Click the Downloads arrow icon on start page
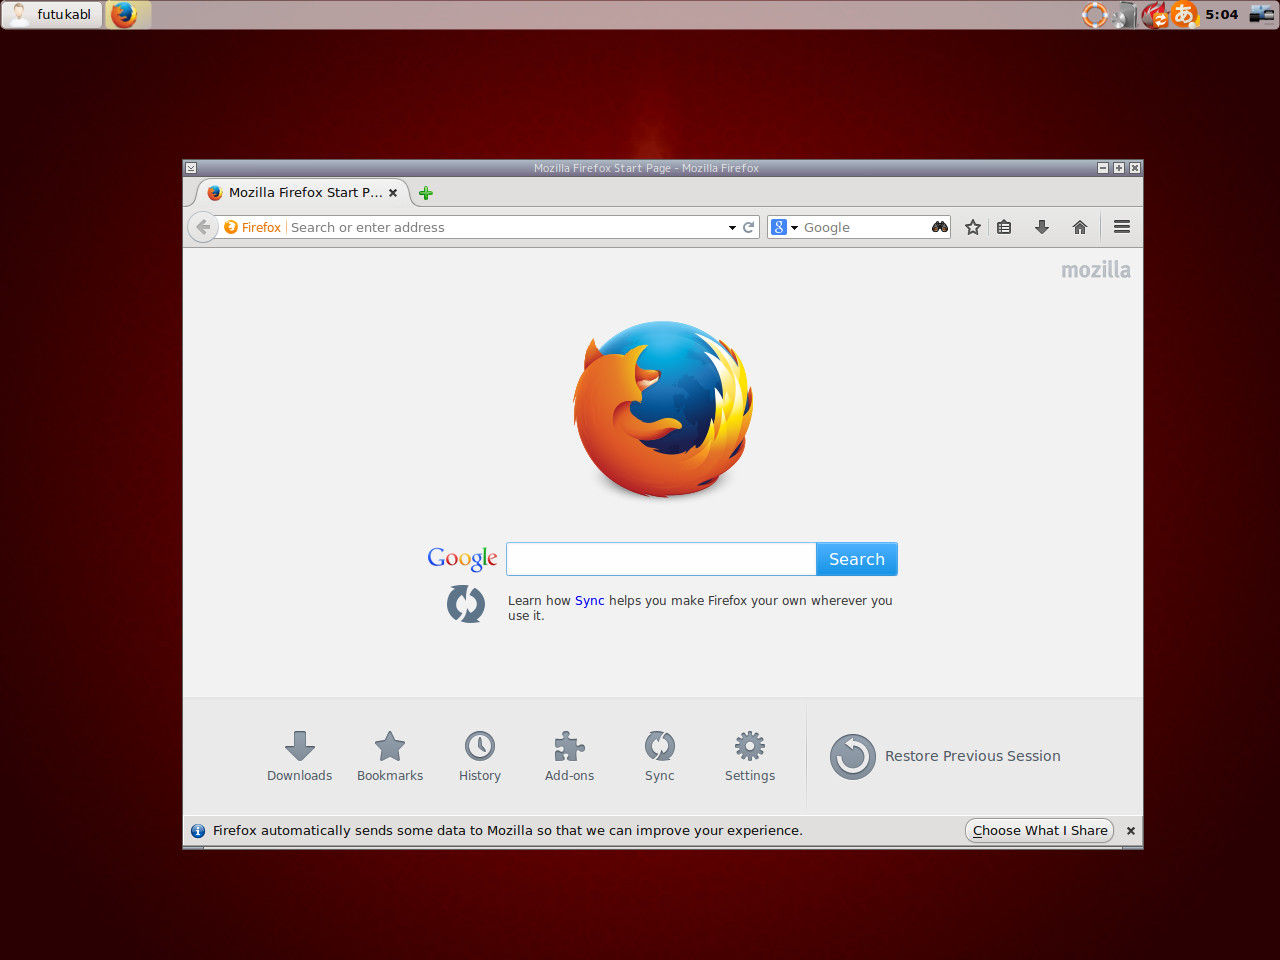The height and width of the screenshot is (960, 1280). pyautogui.click(x=299, y=746)
